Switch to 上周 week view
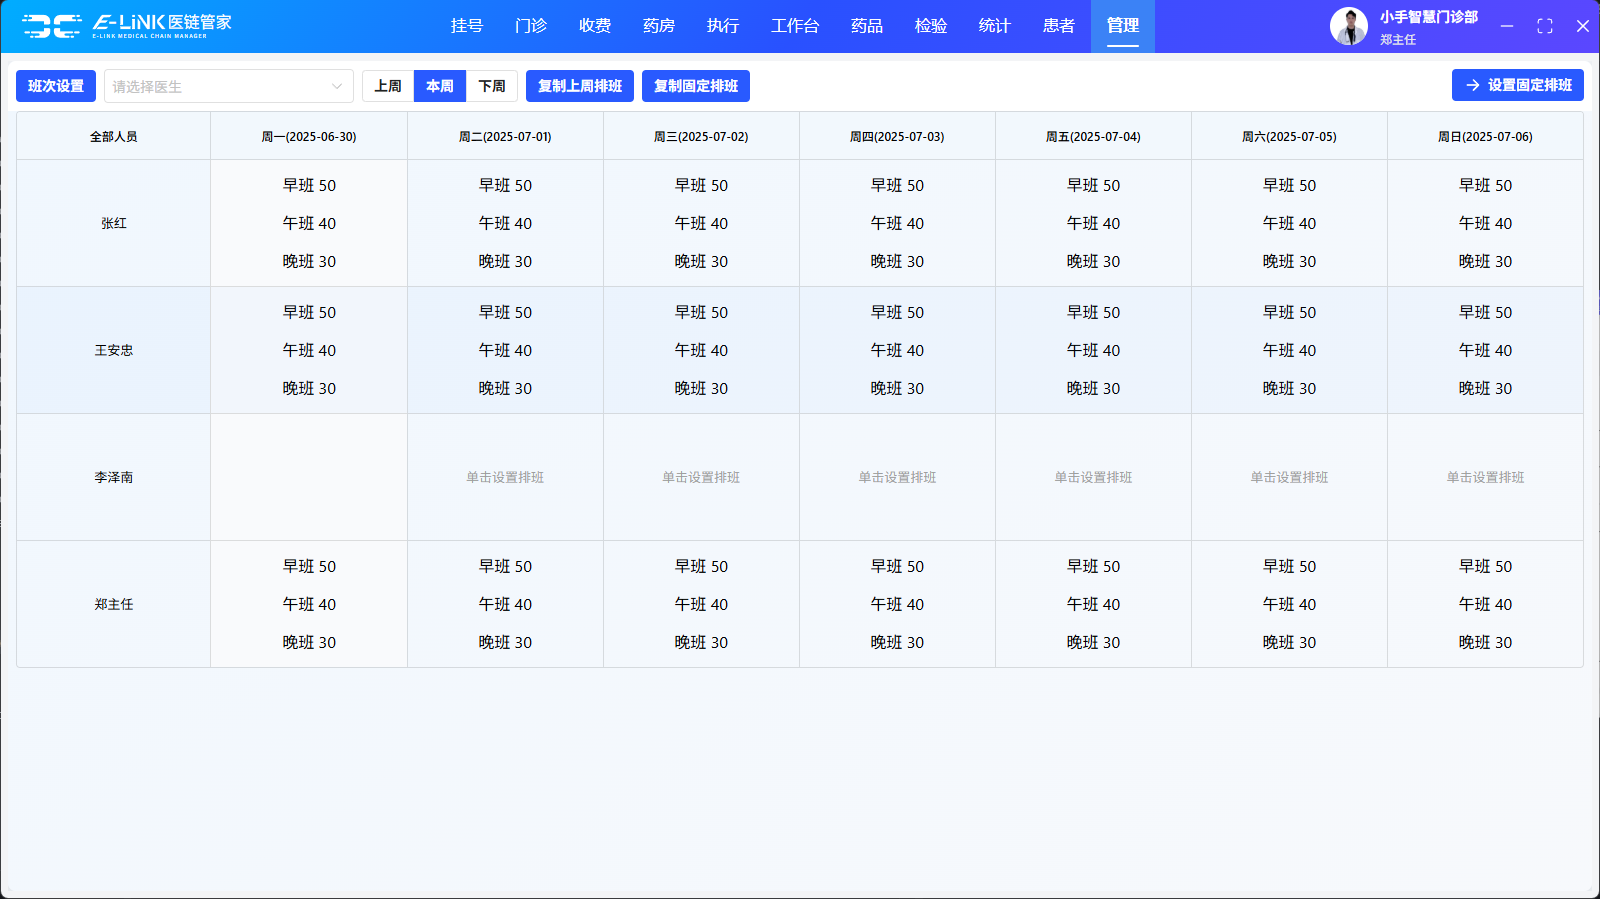Image resolution: width=1600 pixels, height=899 pixels. [x=388, y=86]
